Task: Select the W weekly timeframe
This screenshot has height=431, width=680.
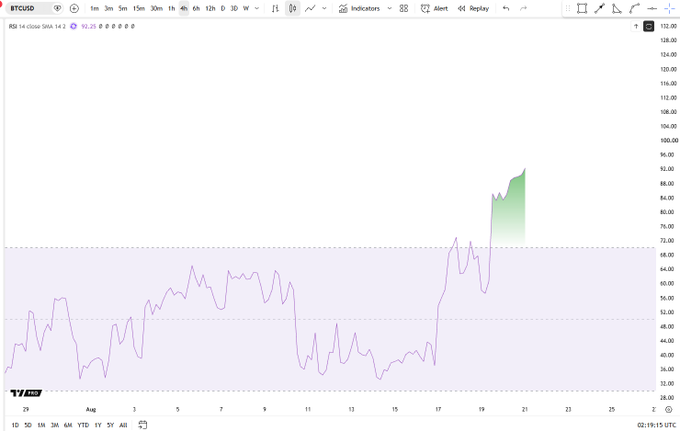Action: pos(246,8)
